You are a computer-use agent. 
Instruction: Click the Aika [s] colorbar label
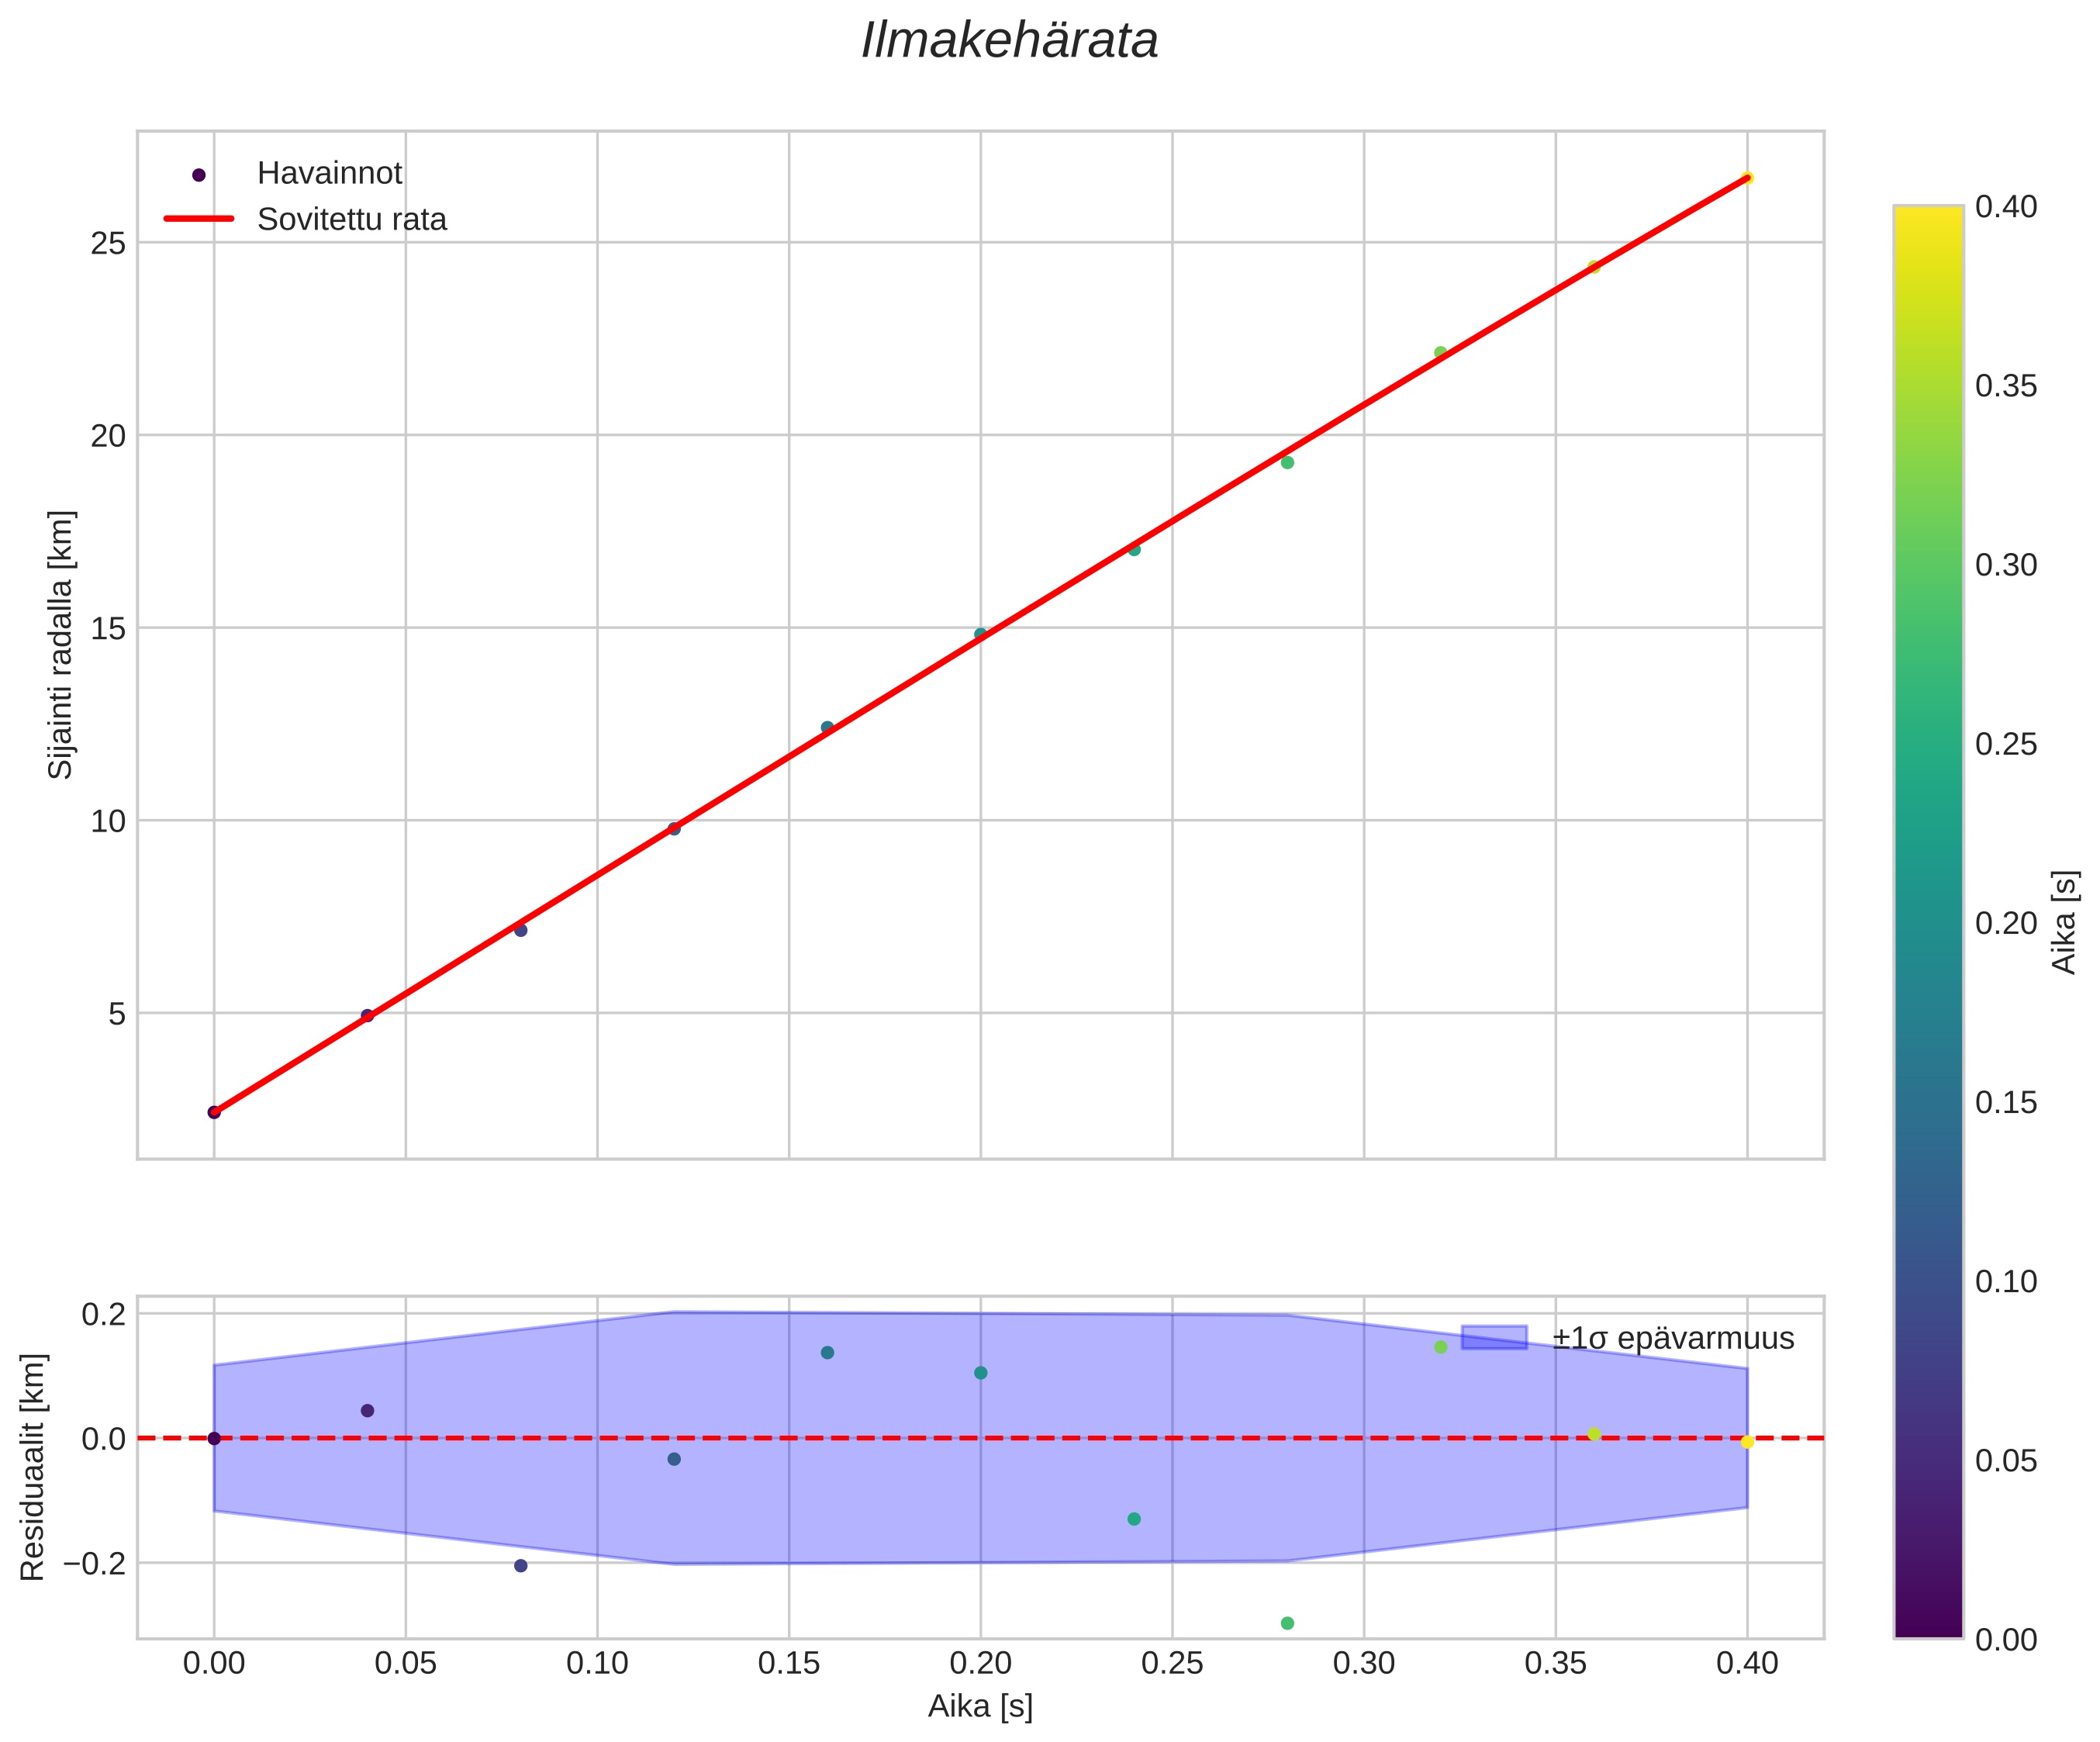2064,922
